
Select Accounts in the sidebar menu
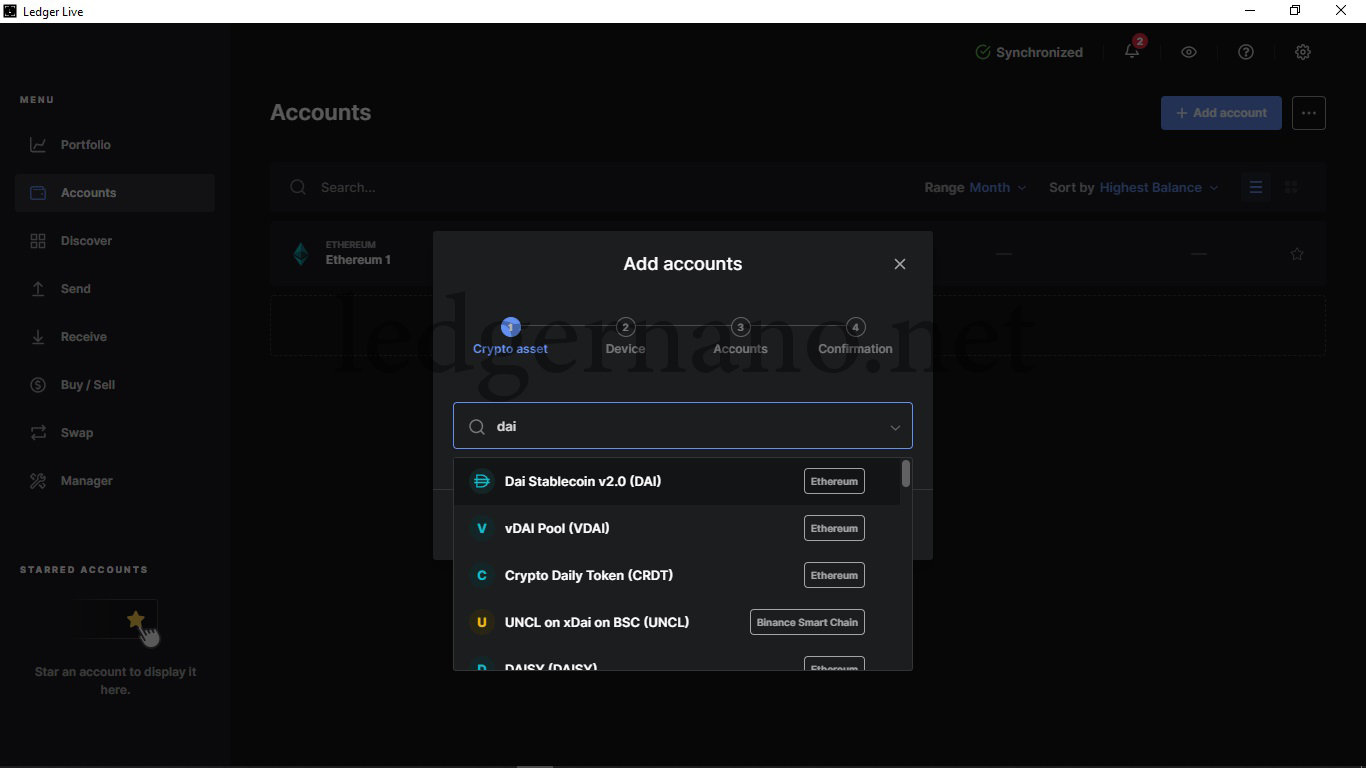coord(115,193)
